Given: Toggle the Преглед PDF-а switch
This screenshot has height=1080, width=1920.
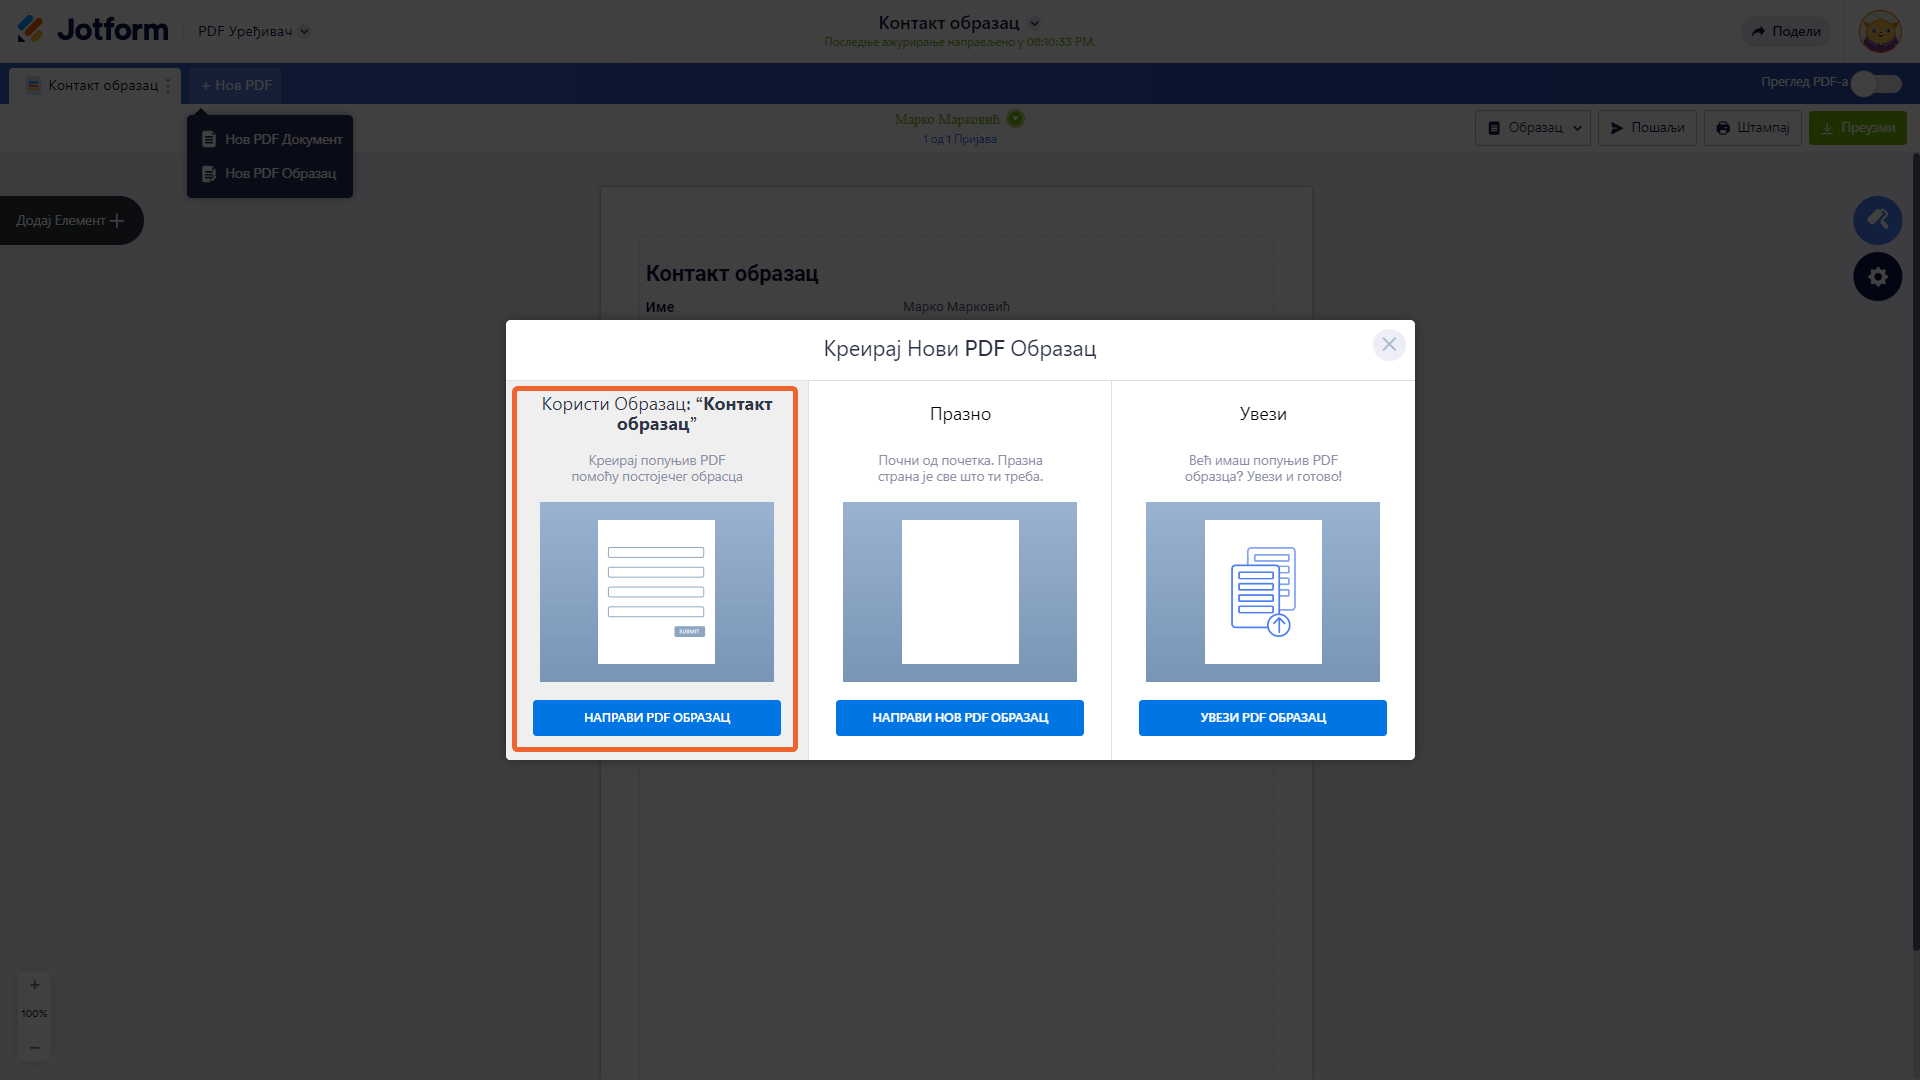Looking at the screenshot, I should click(x=1875, y=84).
